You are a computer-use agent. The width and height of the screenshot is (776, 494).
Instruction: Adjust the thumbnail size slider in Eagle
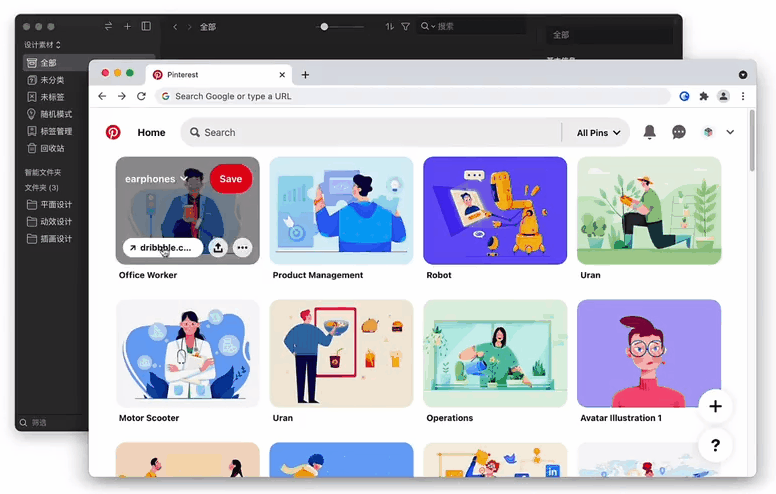tap(325, 27)
